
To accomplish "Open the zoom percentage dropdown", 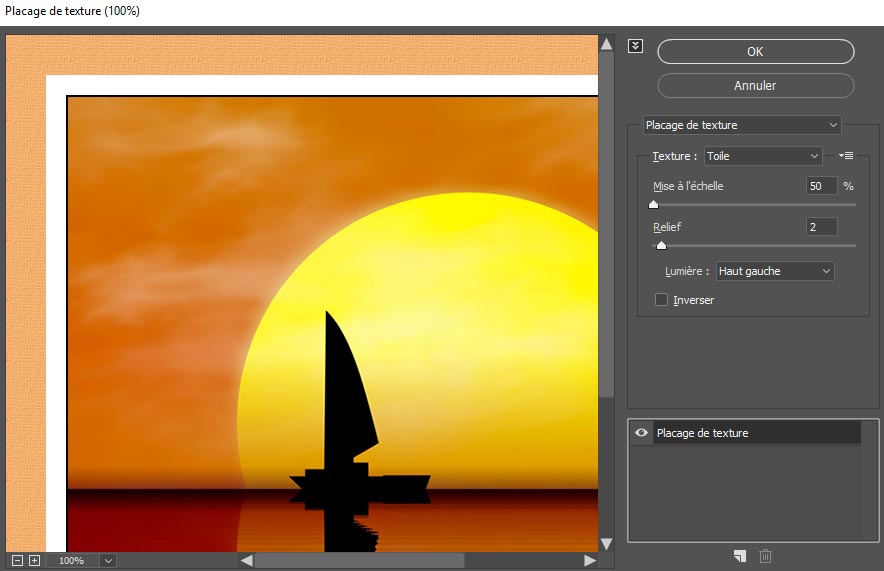I will click(x=108, y=560).
